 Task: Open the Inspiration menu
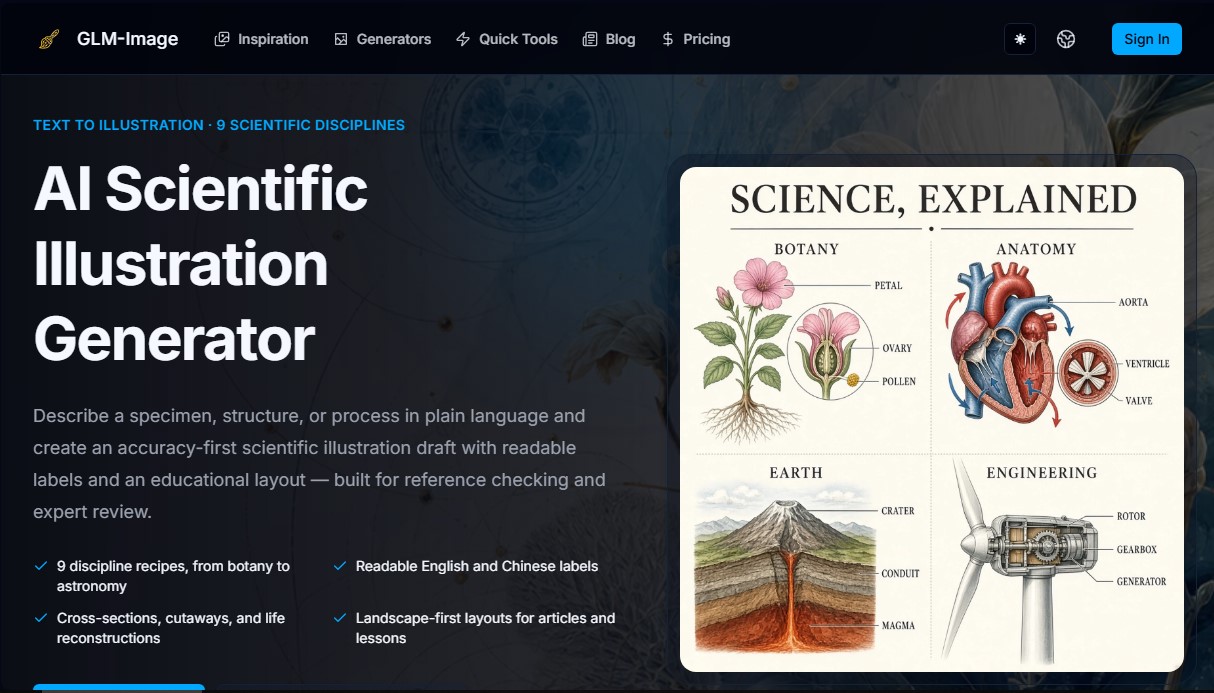coord(261,39)
